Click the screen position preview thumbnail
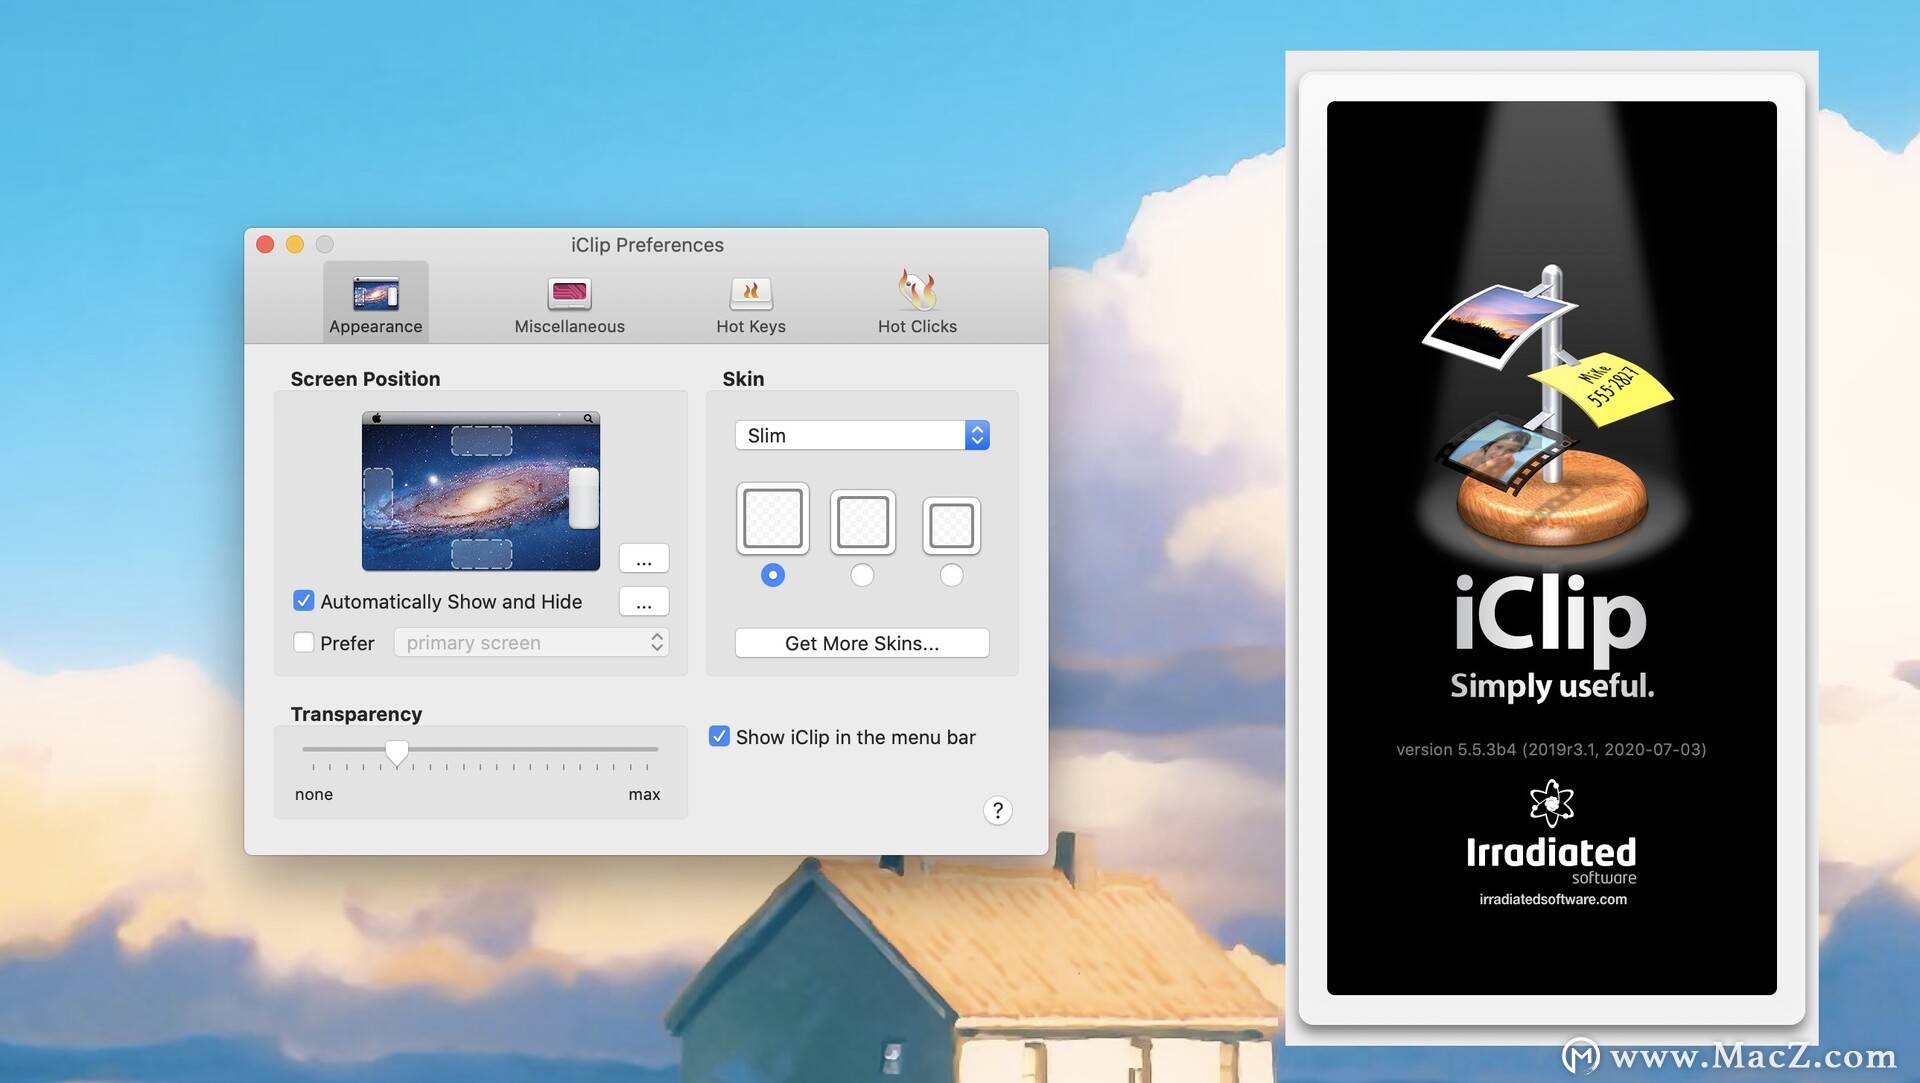 coord(480,489)
